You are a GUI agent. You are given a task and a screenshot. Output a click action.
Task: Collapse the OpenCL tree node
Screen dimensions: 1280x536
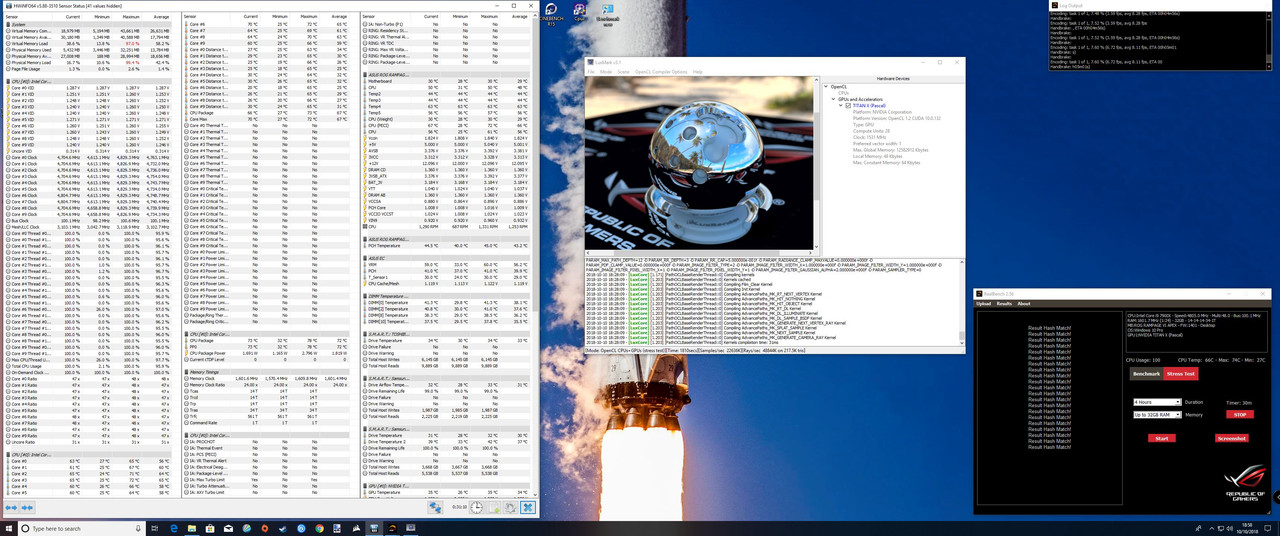[x=826, y=86]
